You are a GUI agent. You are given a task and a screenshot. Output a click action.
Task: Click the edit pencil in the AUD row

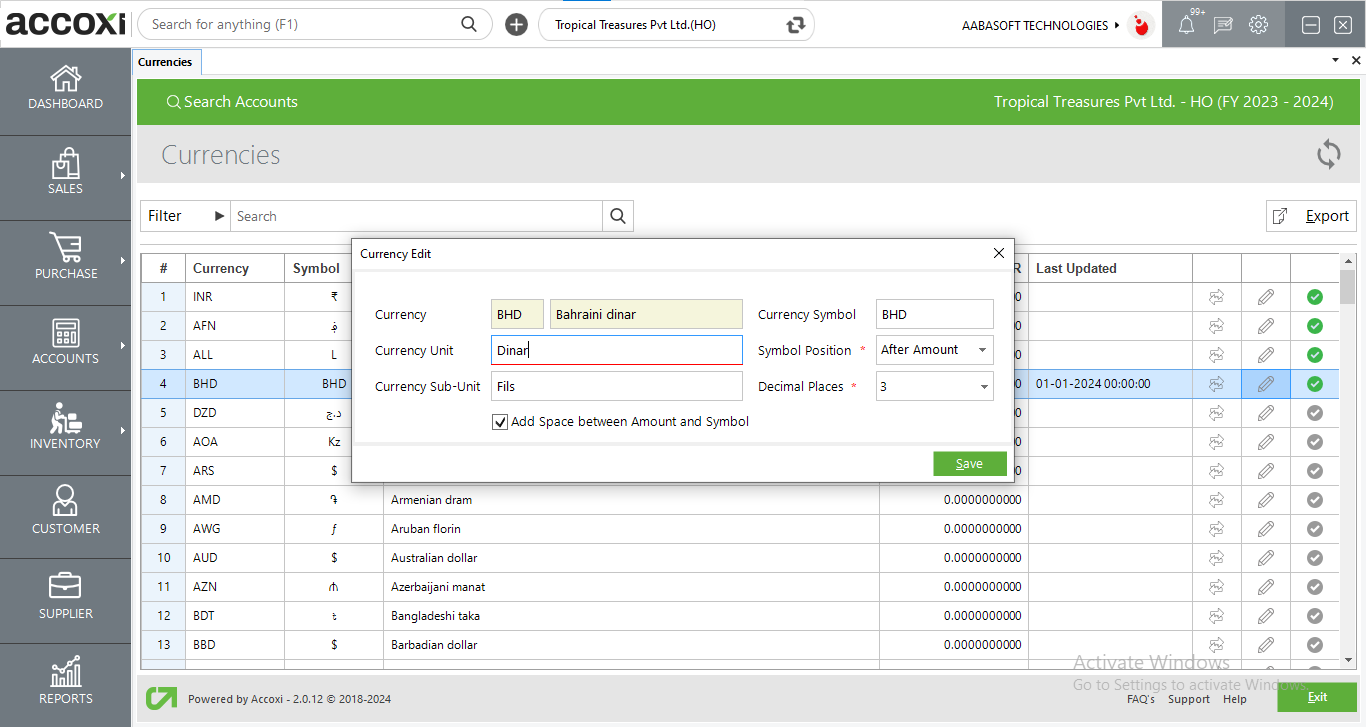(1265, 558)
